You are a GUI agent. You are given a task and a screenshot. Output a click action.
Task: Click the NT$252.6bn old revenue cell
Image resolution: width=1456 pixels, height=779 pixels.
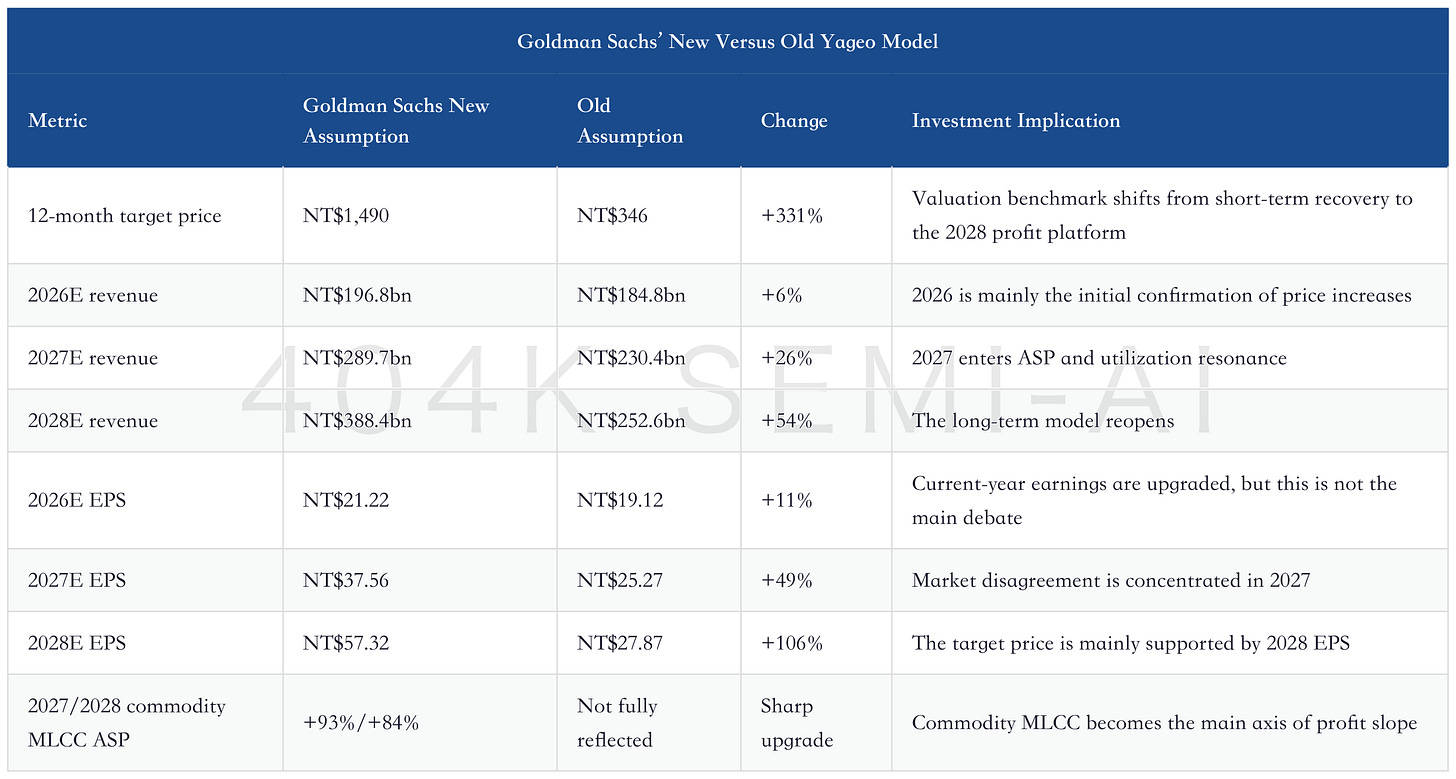[x=631, y=421]
